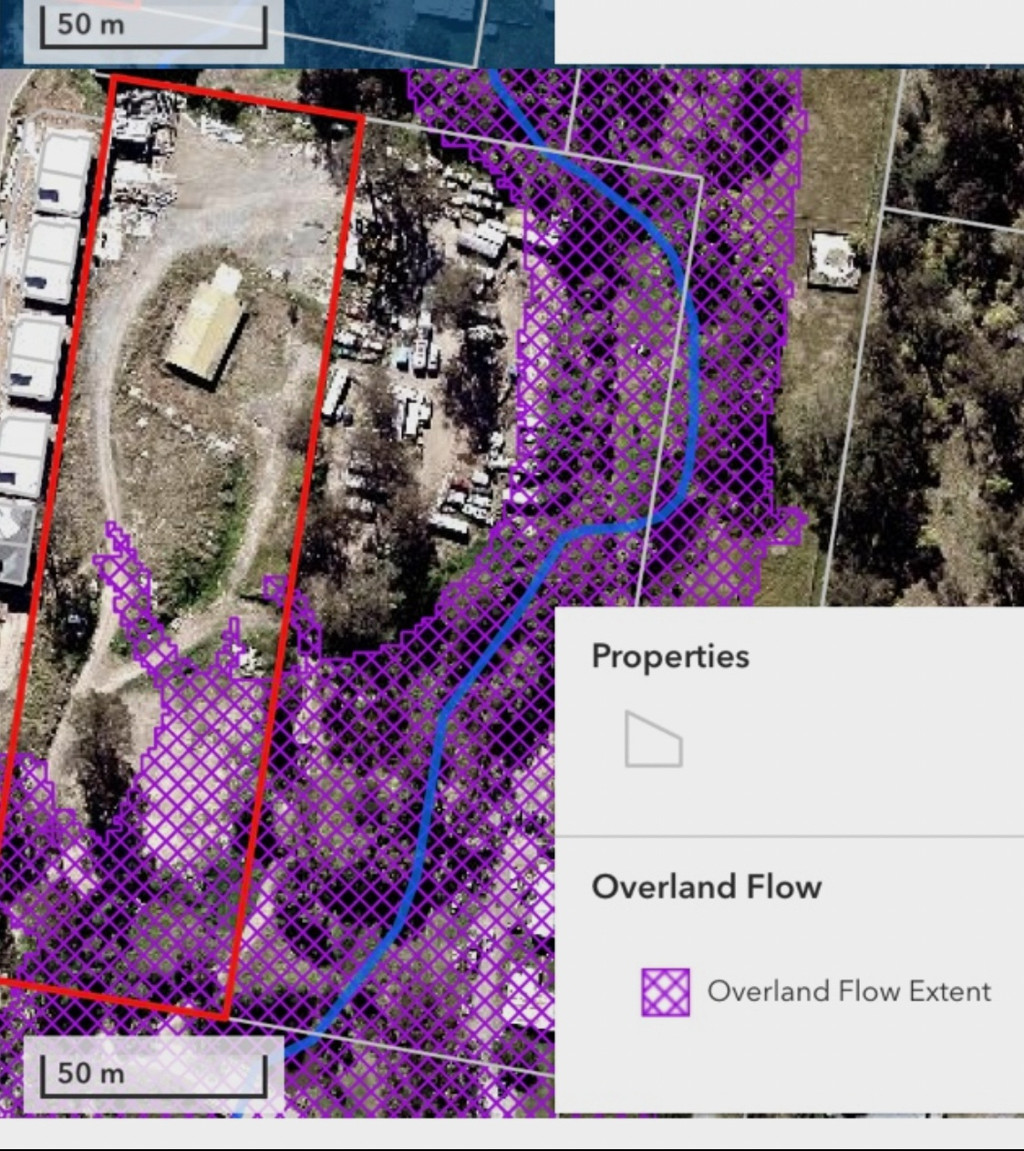
Task: Click the Properties polygon legend symbol
Action: point(653,739)
